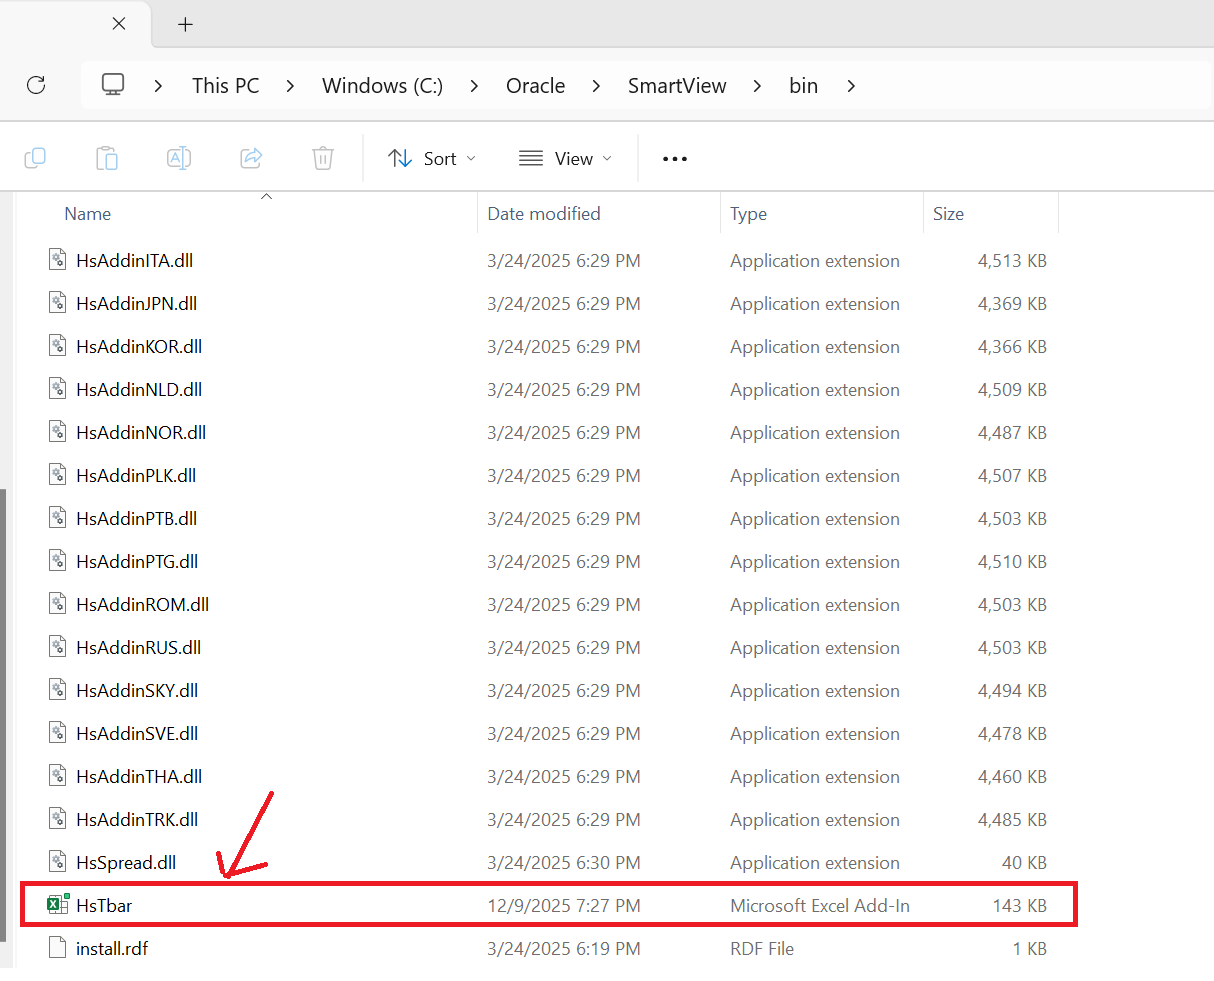Image resolution: width=1214 pixels, height=981 pixels.
Task: Click the 4,513 KB size of HsAddinITA.dll
Action: (x=1012, y=260)
